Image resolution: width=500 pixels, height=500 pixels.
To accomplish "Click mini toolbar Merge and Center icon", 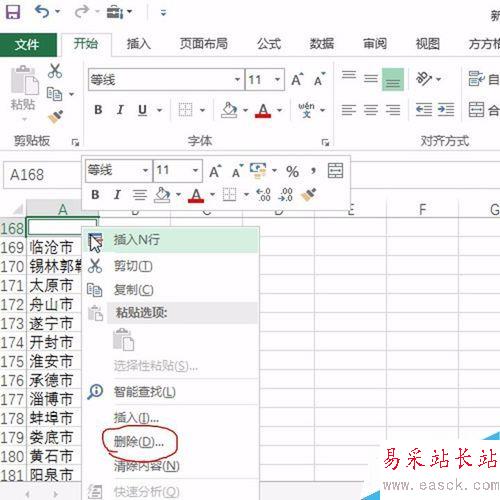I will pos(335,171).
